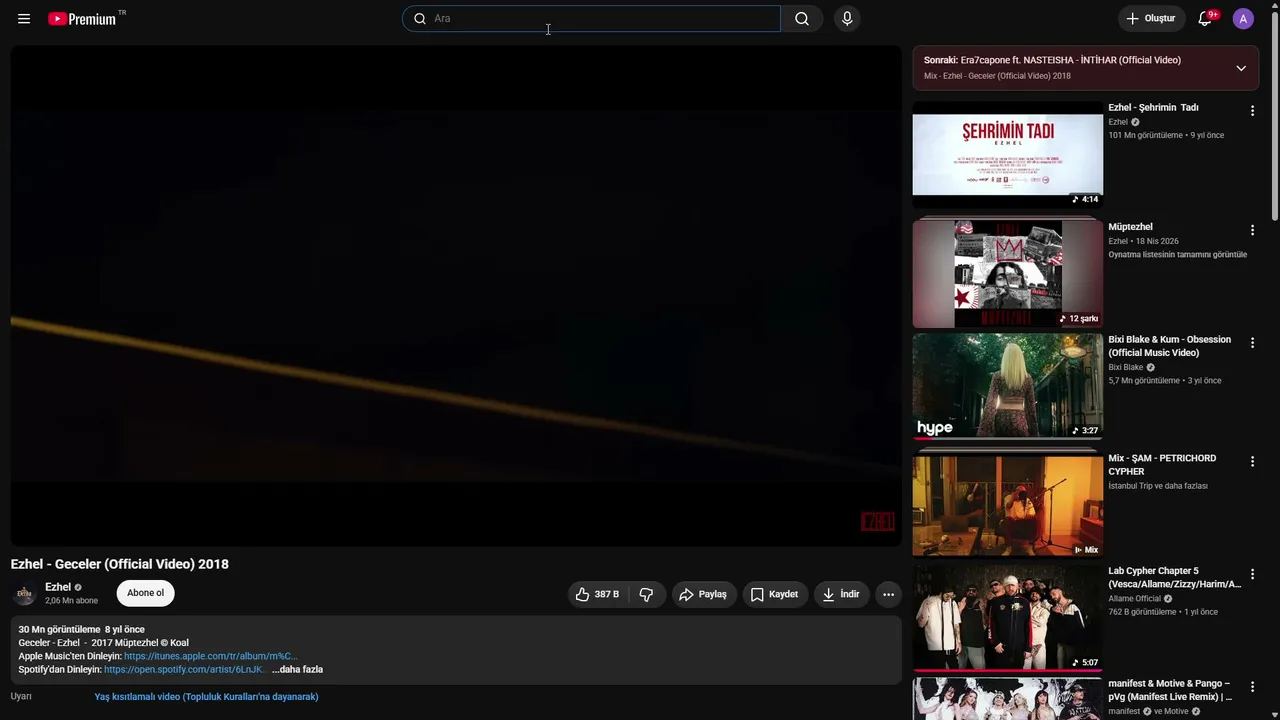
Task: Open Bixi Blake channel name
Action: [x=1125, y=368]
